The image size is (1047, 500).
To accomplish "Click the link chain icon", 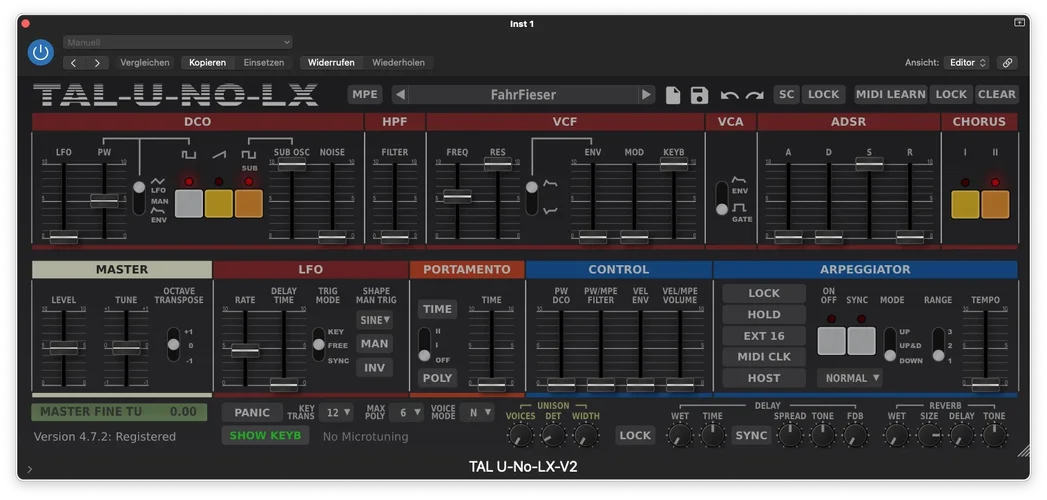I will 1007,63.
